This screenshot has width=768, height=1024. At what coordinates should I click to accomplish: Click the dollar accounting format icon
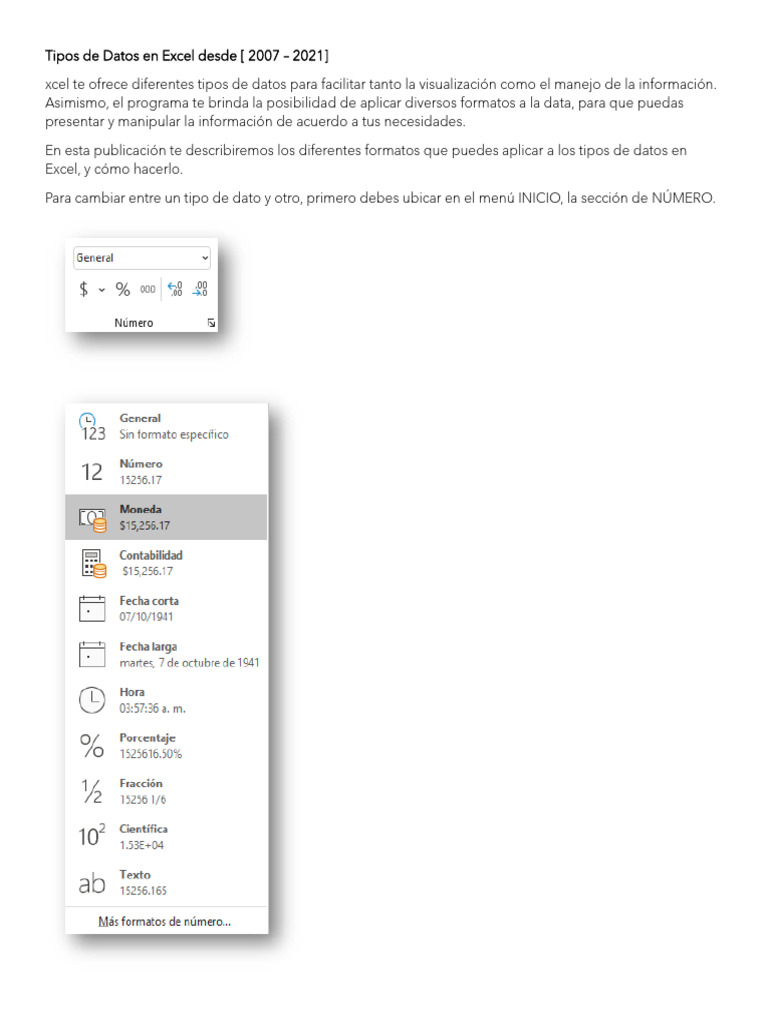[84, 289]
